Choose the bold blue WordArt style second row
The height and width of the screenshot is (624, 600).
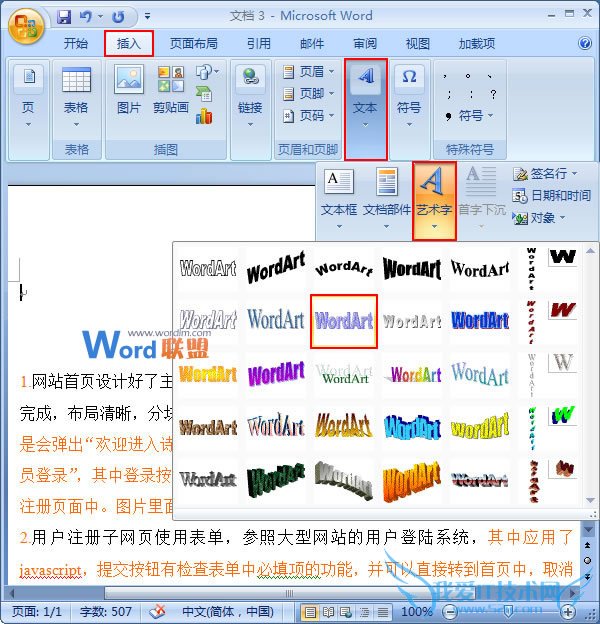click(x=480, y=321)
